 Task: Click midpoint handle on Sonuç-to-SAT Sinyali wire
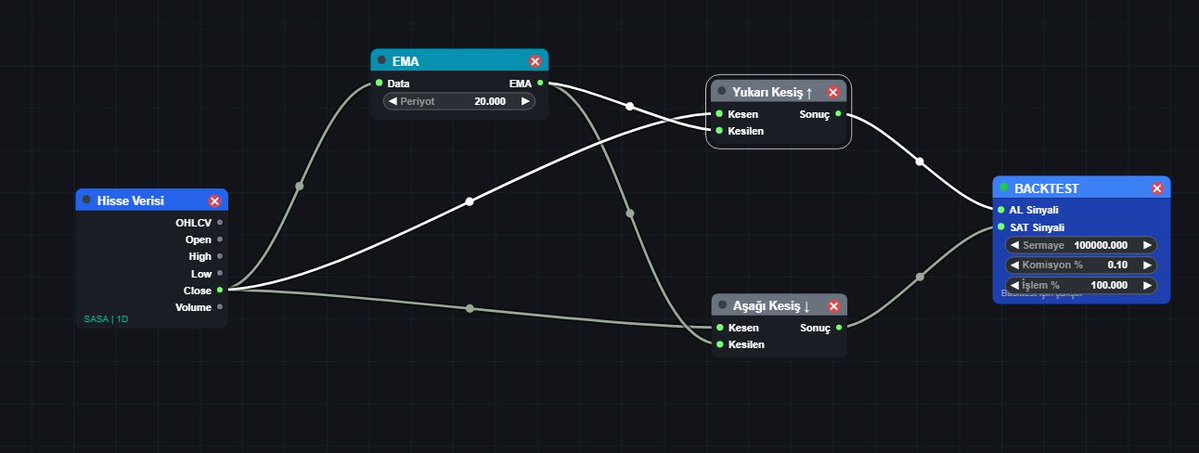pos(920,277)
